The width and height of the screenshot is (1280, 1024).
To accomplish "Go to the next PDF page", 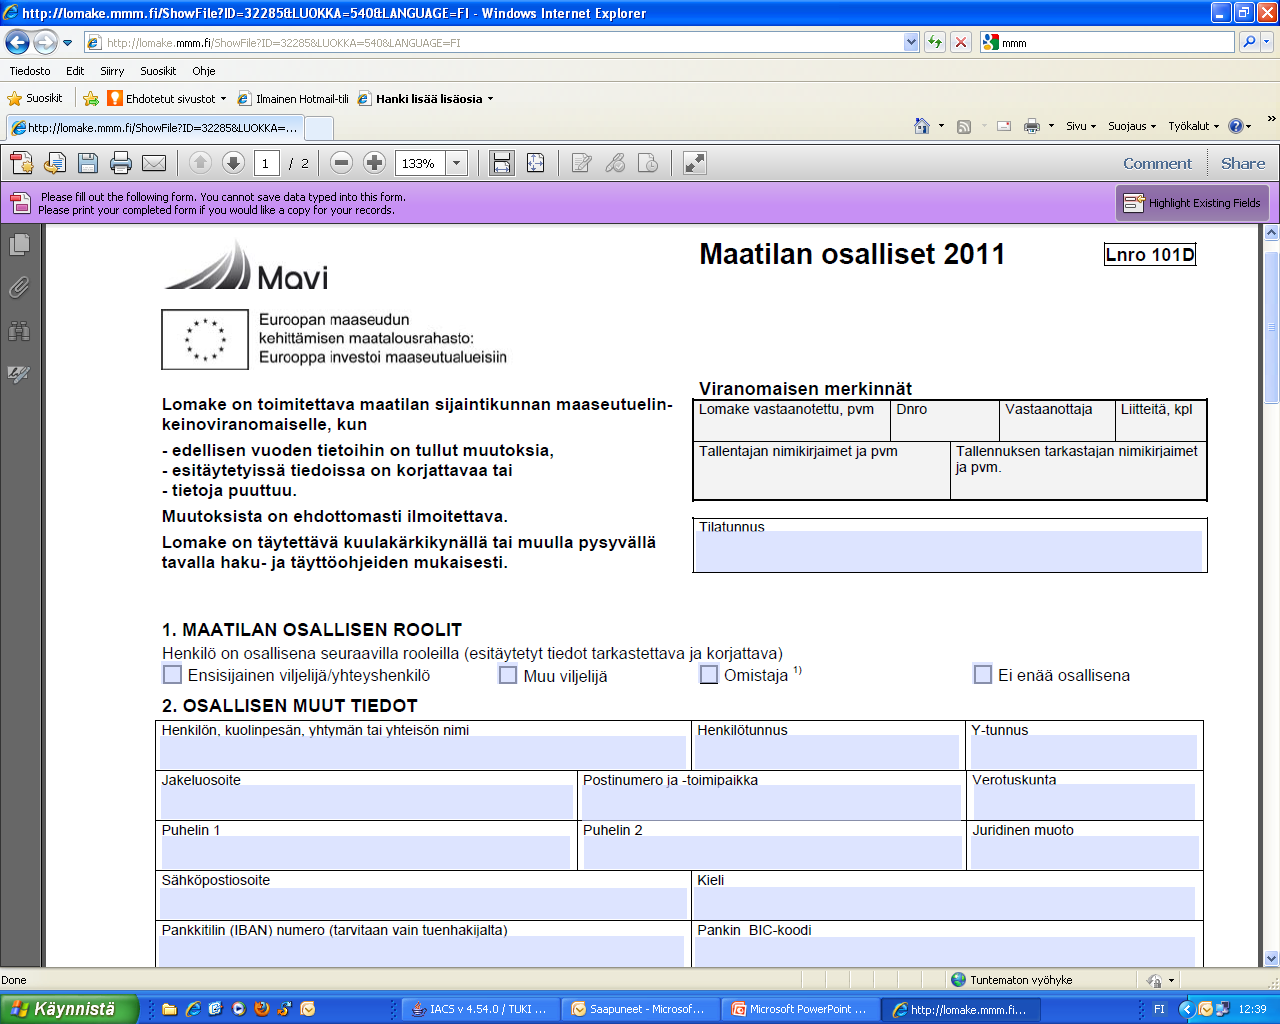I will [233, 163].
